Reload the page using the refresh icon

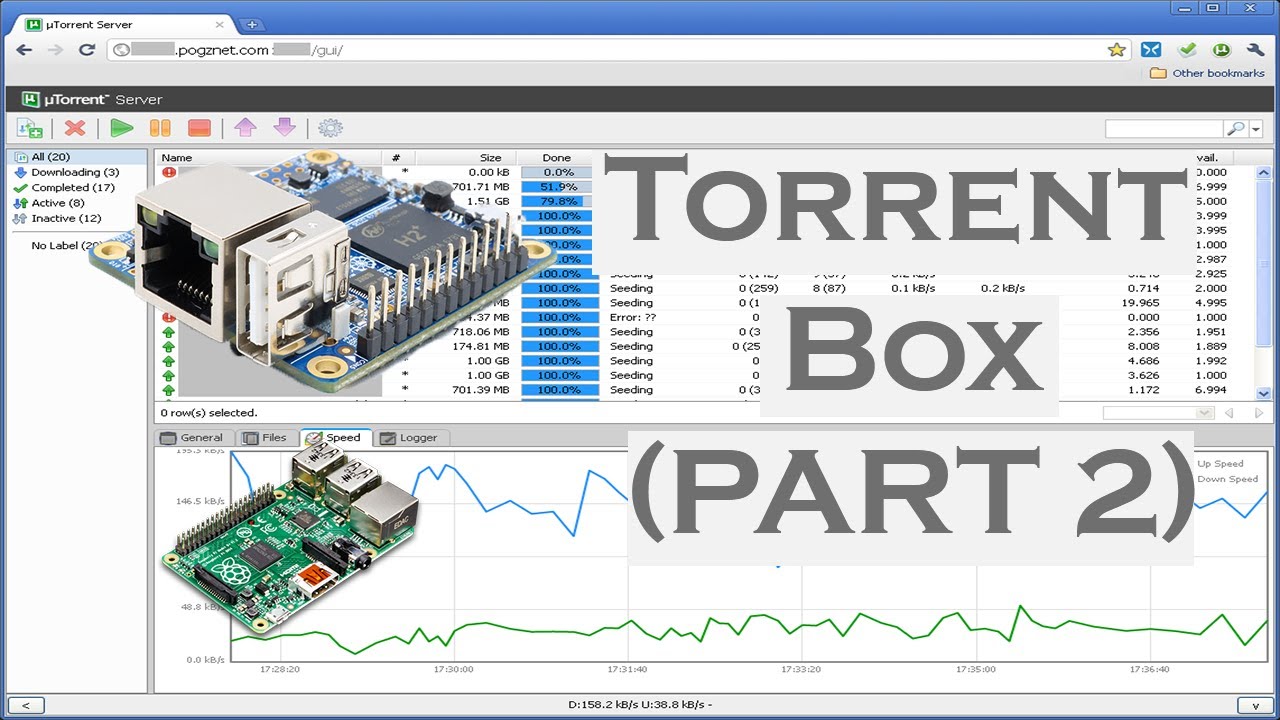87,49
